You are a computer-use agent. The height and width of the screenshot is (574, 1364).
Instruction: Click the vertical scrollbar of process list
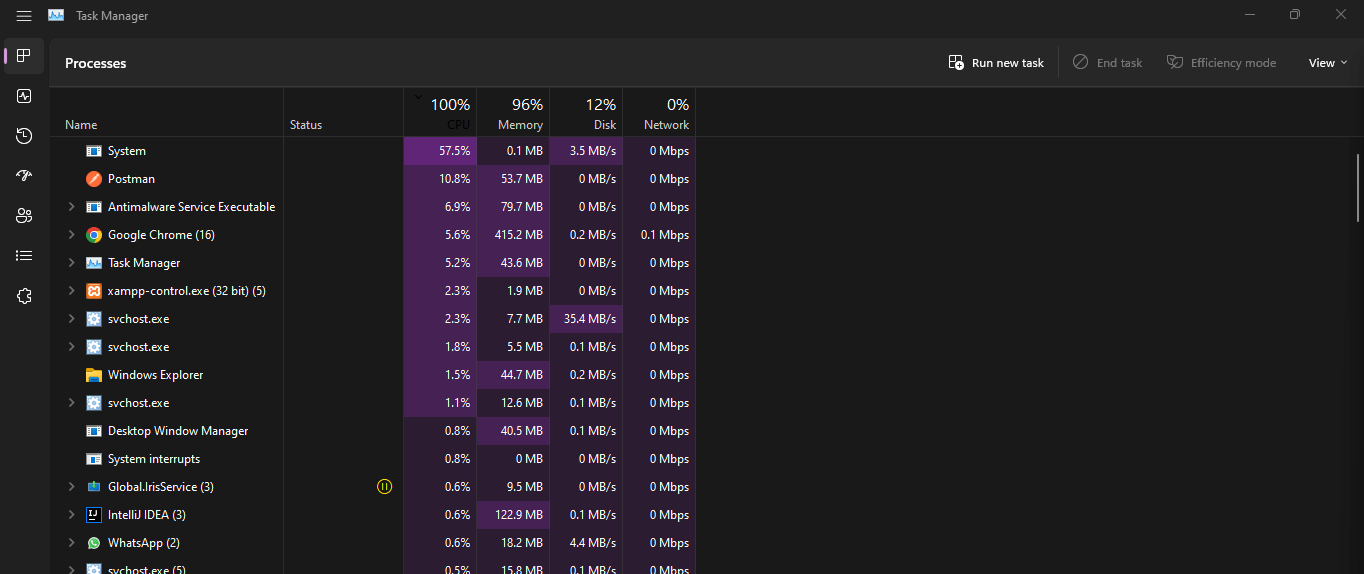coord(1357,188)
